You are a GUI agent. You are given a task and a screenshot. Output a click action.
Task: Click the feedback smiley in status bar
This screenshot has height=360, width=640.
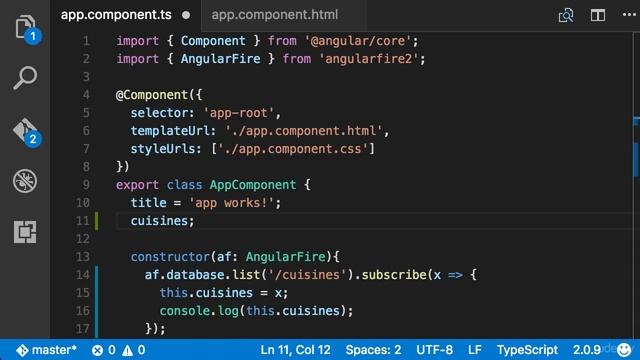[x=624, y=350]
